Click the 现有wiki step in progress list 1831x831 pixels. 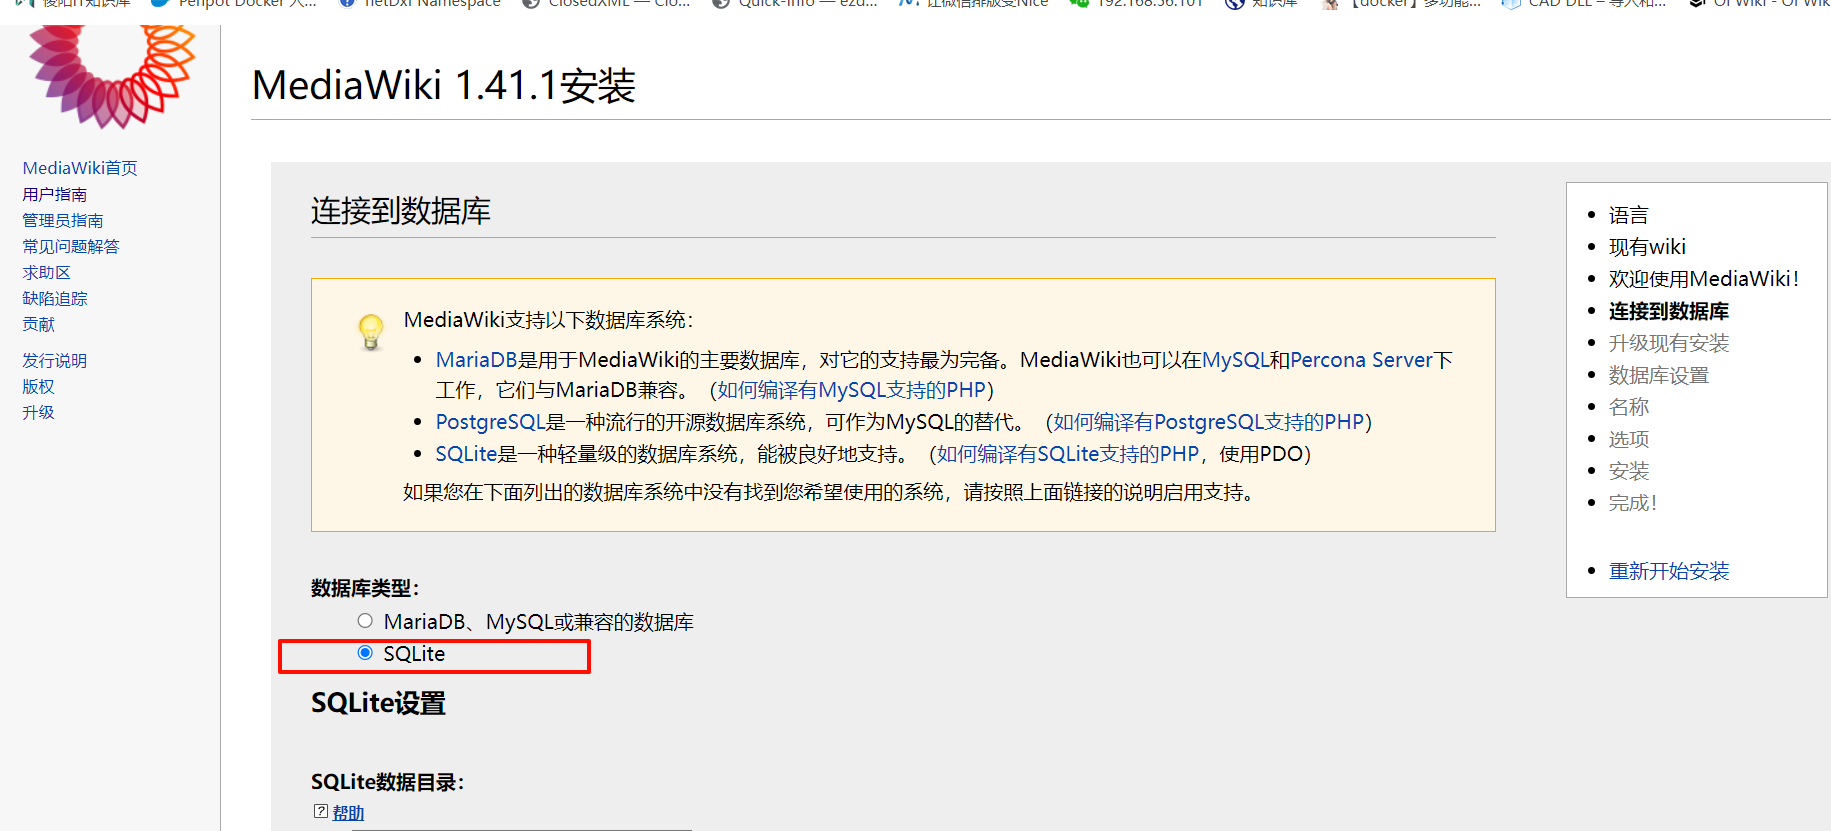tap(1647, 247)
